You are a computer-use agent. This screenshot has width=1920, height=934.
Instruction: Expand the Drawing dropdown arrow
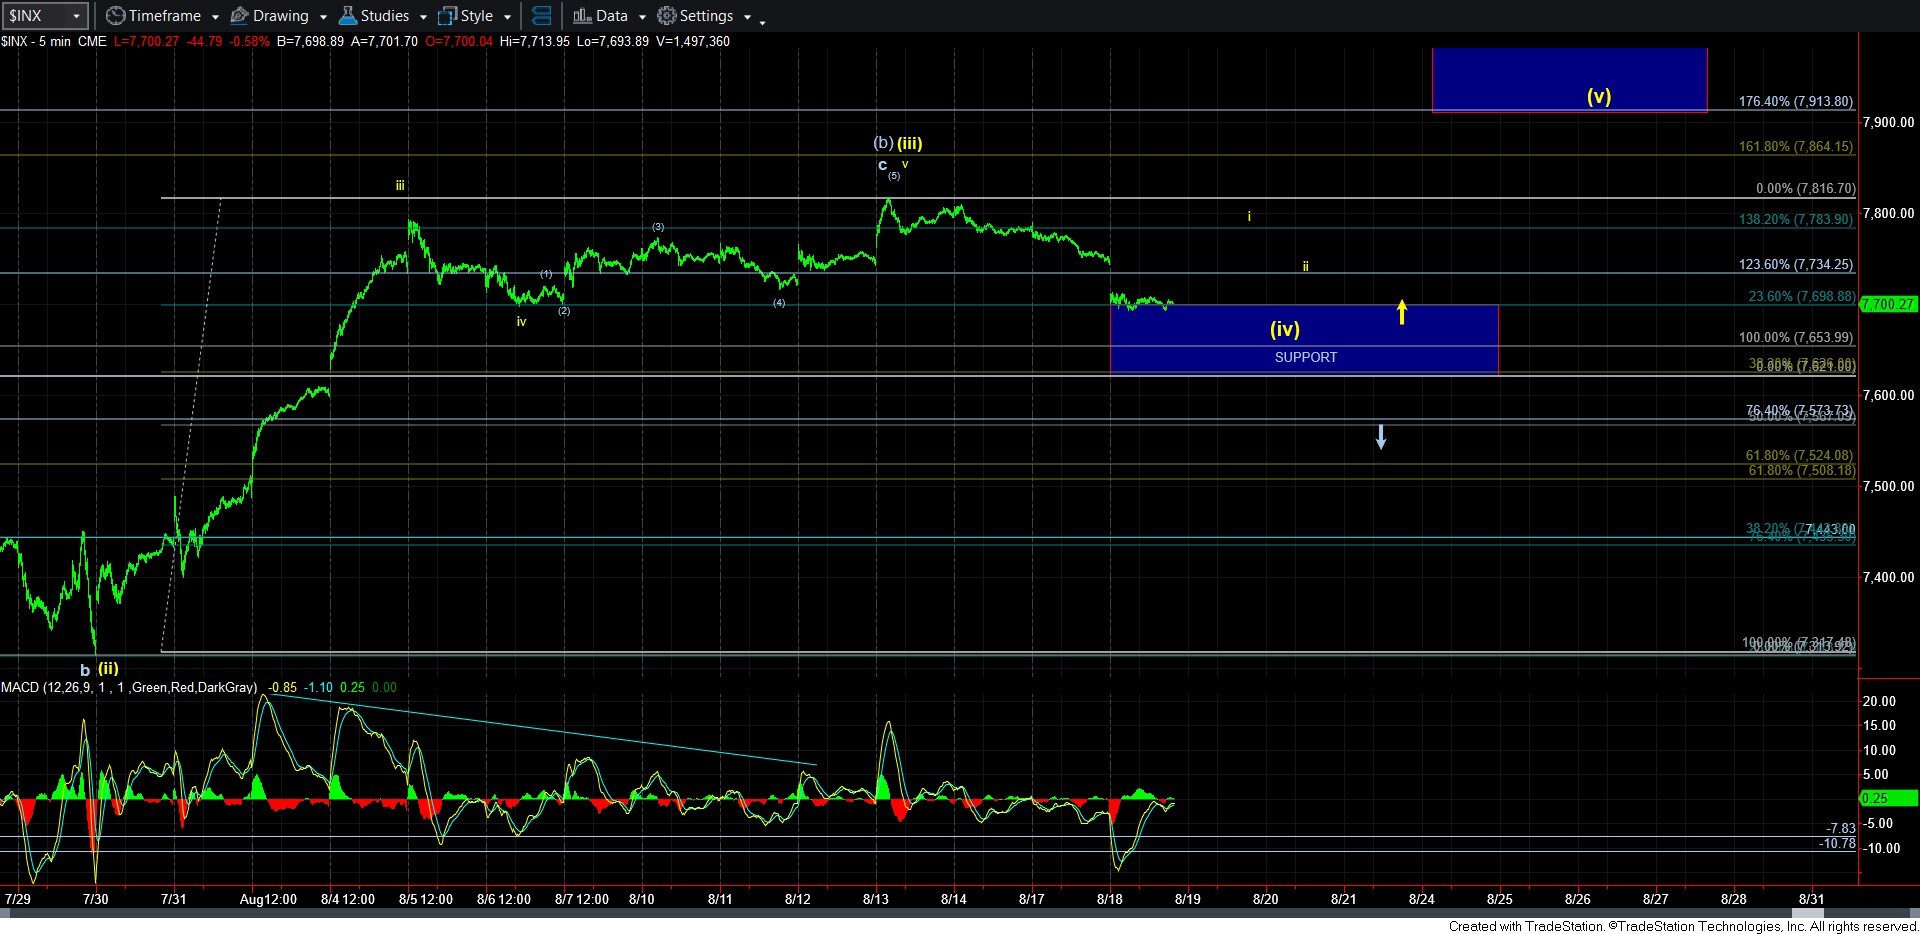323,17
